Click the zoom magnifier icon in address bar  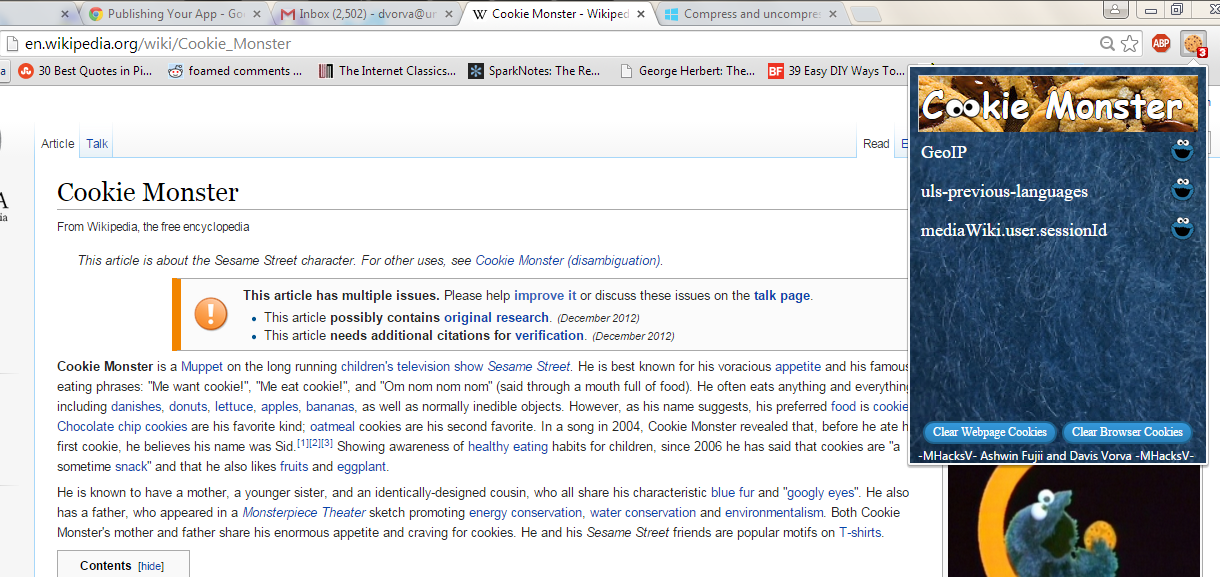(1107, 44)
